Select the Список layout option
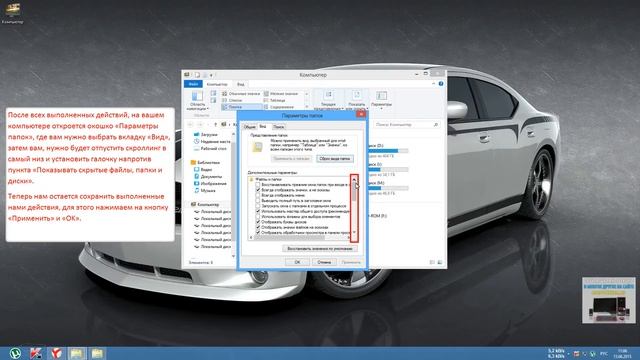Viewport: 640px width, 360px height. tap(233, 100)
